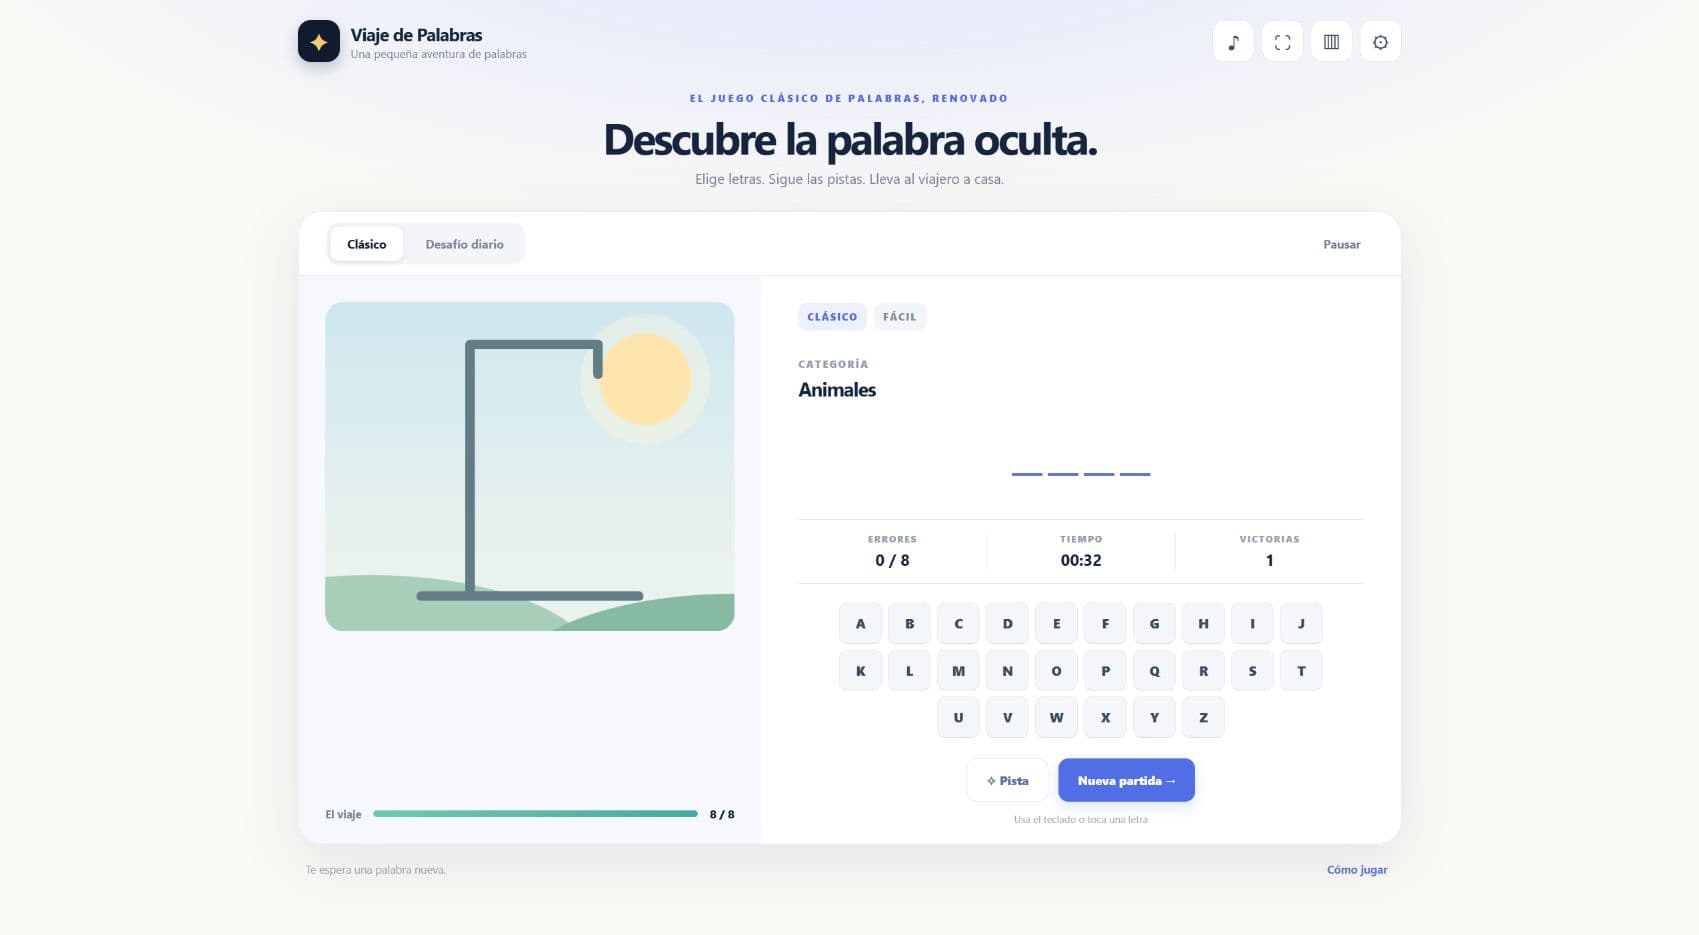
Task: Guess the letter S key
Action: tap(1252, 670)
